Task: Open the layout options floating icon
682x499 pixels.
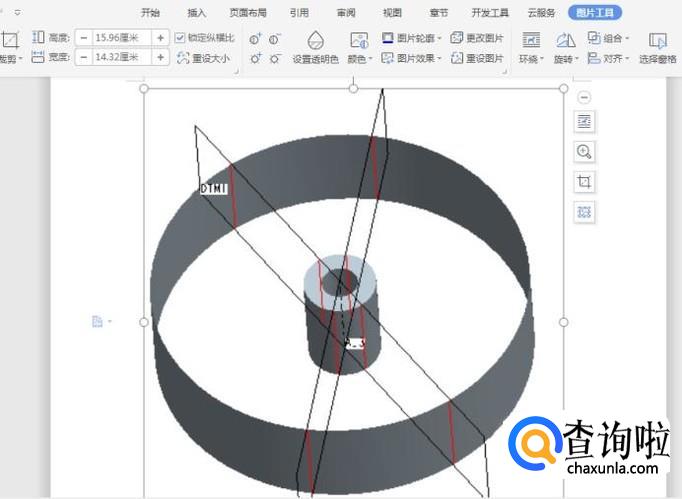Action: click(x=585, y=122)
